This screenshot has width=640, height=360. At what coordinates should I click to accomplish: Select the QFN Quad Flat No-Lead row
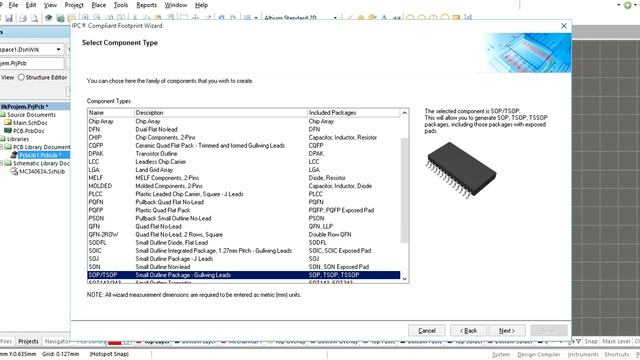coord(244,226)
